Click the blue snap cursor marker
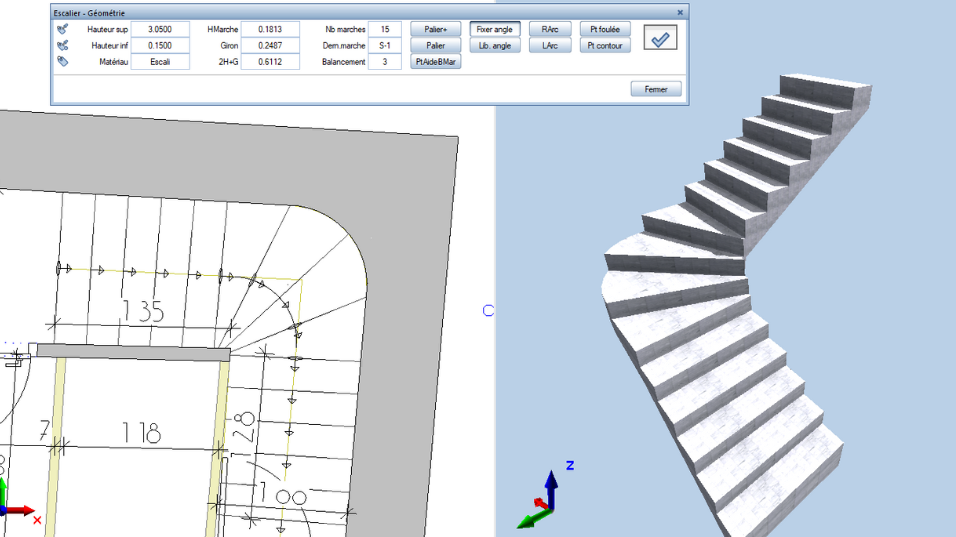The height and width of the screenshot is (537, 956). point(488,310)
